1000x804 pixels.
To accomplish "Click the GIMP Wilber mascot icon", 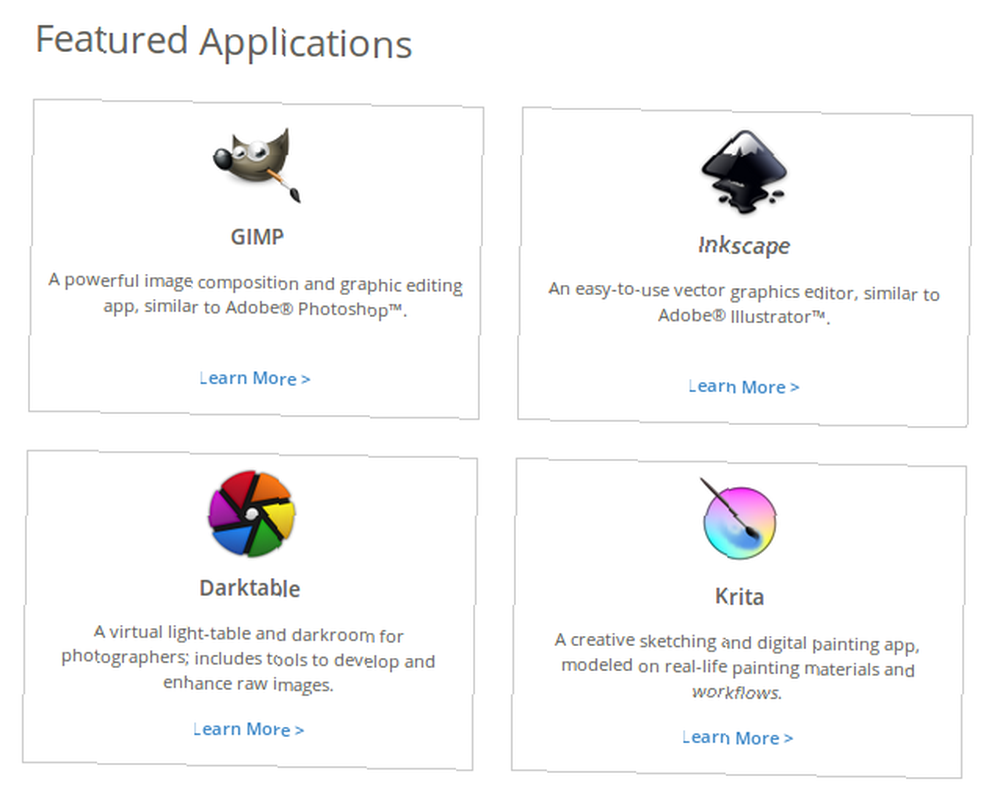I will [256, 166].
